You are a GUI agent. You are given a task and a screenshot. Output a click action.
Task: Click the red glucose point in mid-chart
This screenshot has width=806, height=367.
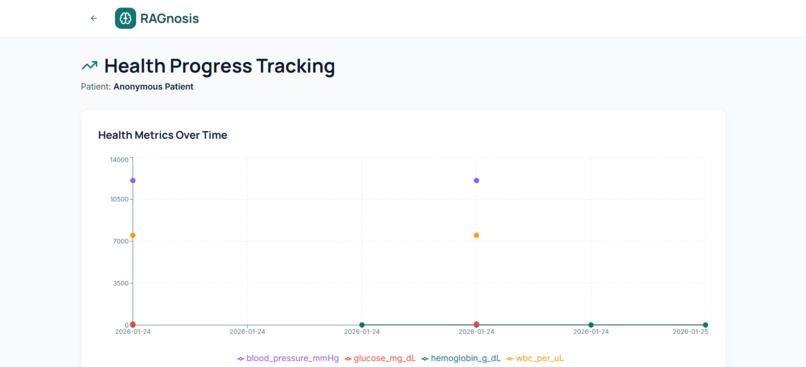(x=477, y=324)
